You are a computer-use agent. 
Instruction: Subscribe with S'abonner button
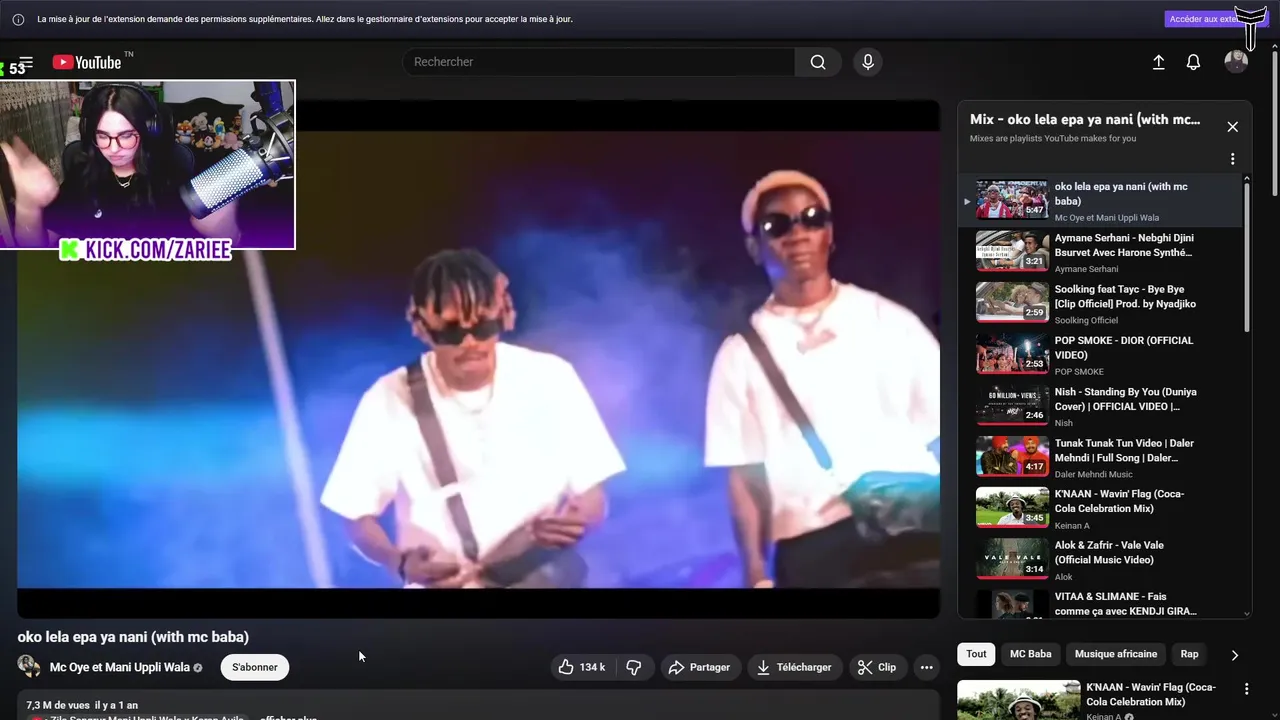[255, 667]
